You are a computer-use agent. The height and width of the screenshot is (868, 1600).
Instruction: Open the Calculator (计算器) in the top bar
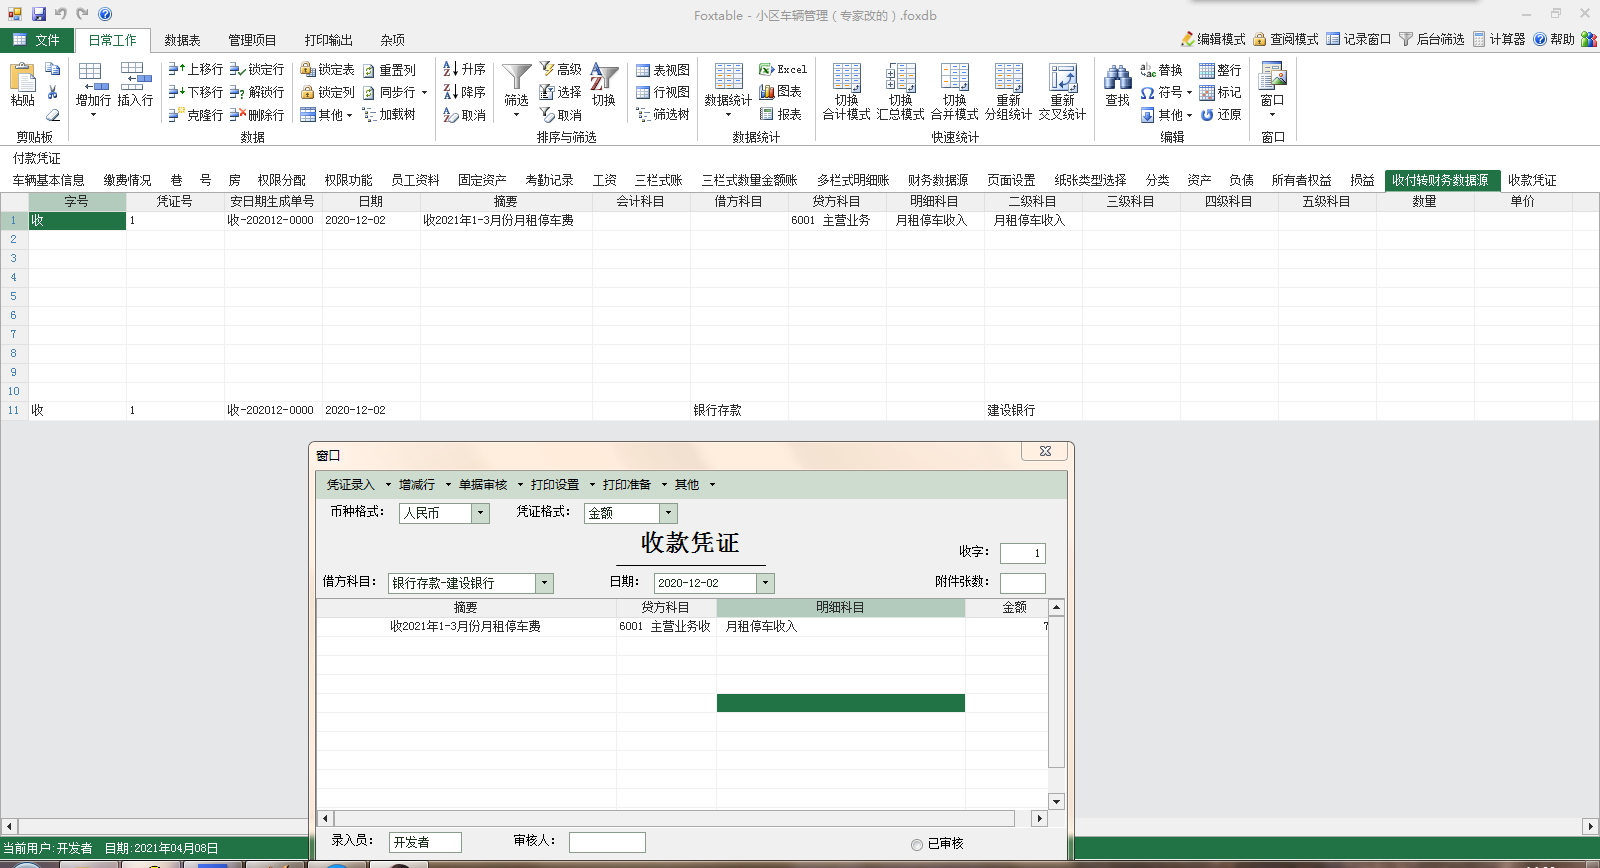(1498, 39)
